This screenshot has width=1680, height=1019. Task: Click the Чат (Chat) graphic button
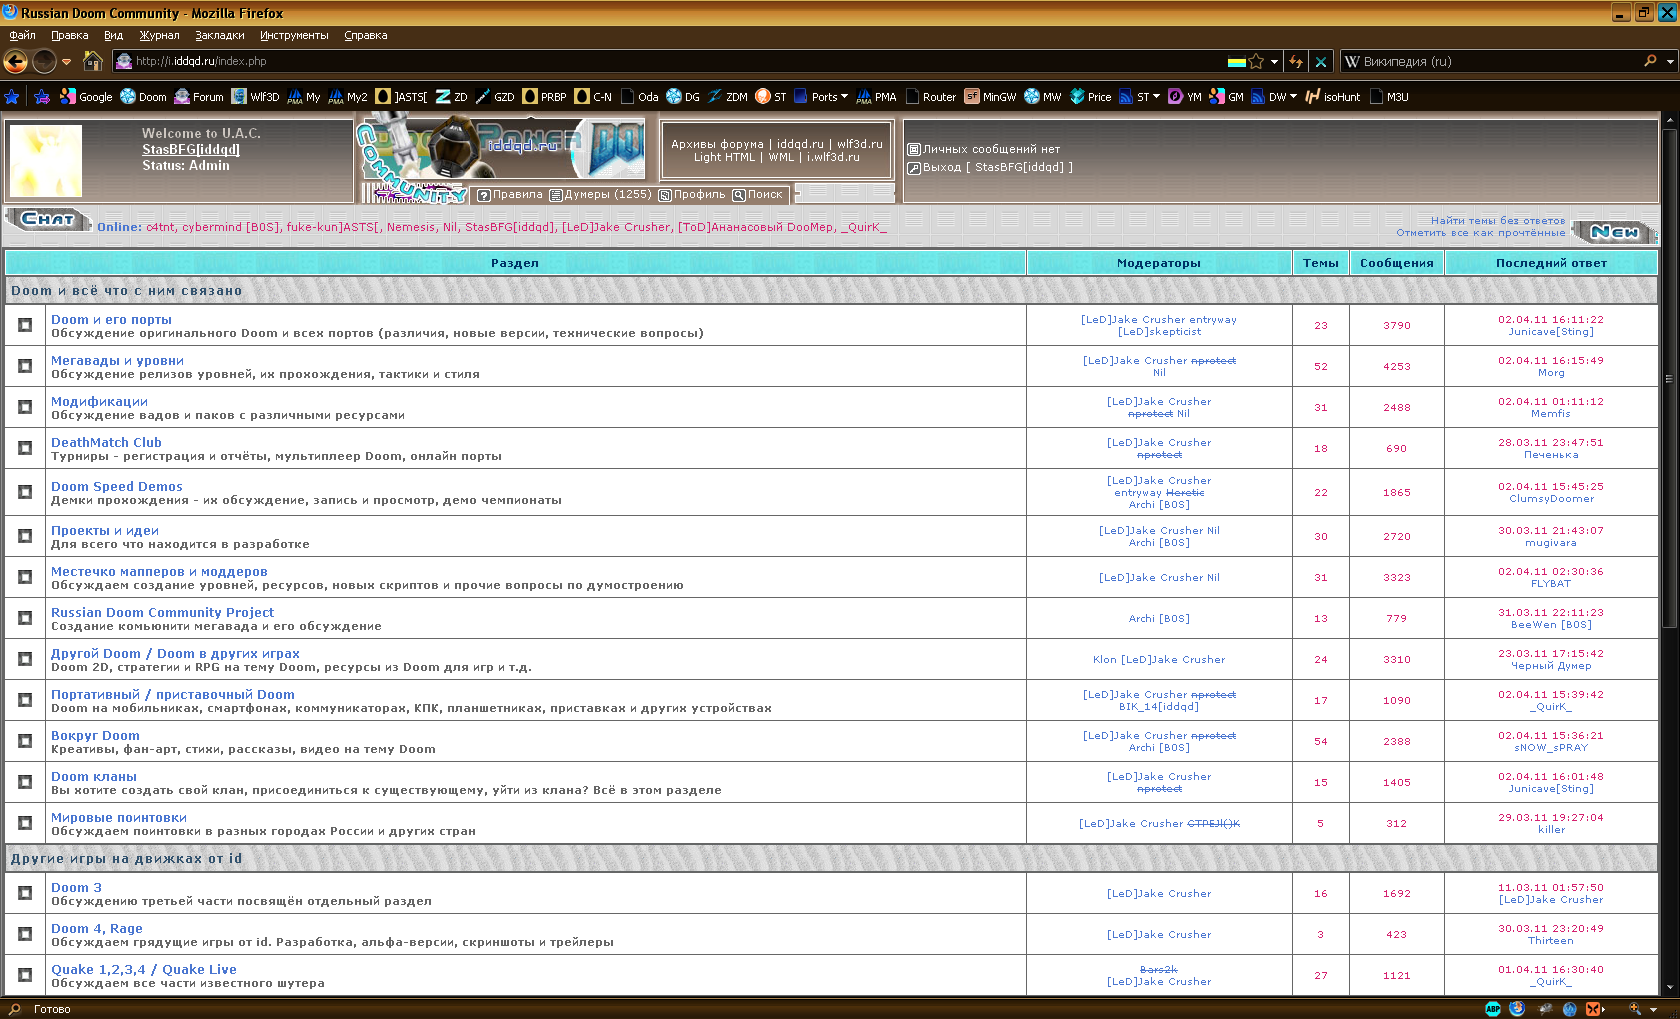point(47,220)
